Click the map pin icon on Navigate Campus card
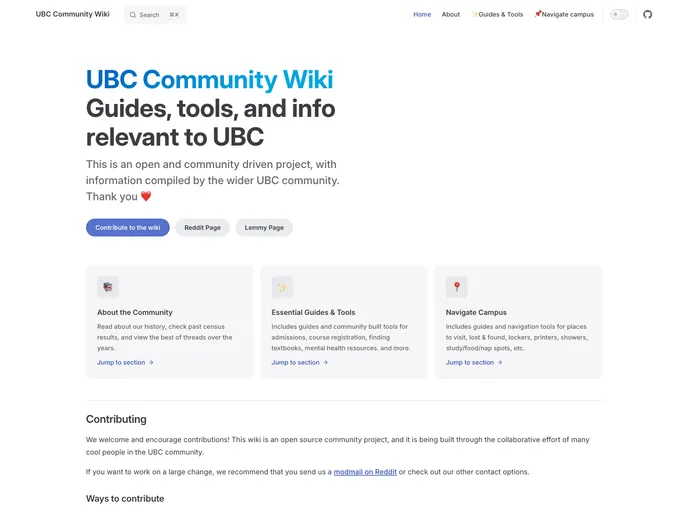The height and width of the screenshot is (512, 688). (x=456, y=287)
